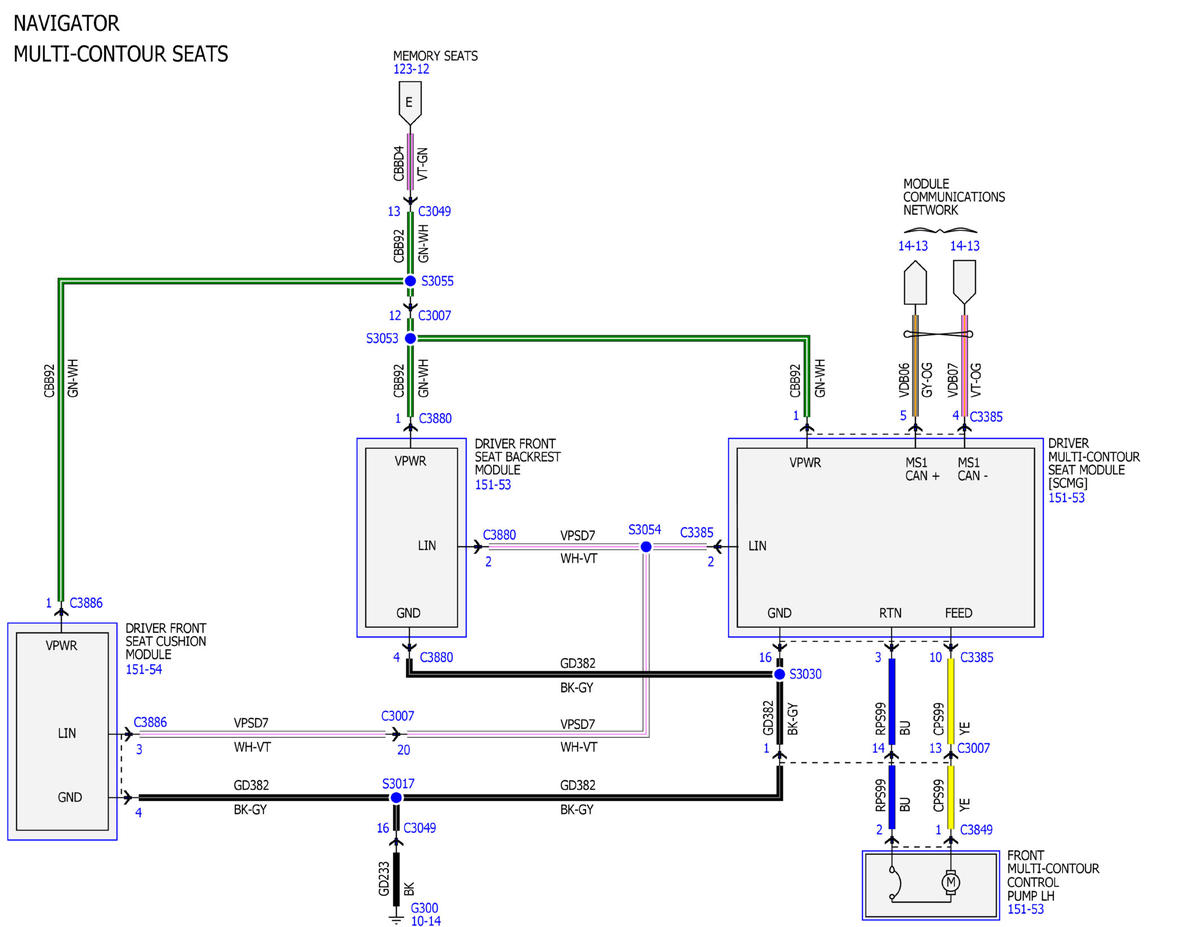Click connector C3385 near CAN - pin 4

986,416
